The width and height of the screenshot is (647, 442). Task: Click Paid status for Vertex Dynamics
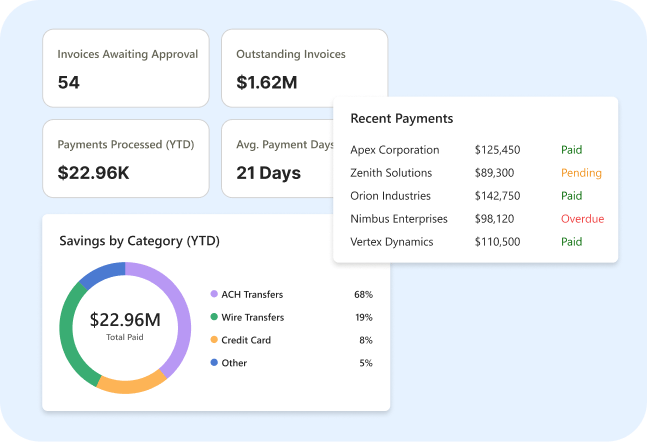(571, 242)
